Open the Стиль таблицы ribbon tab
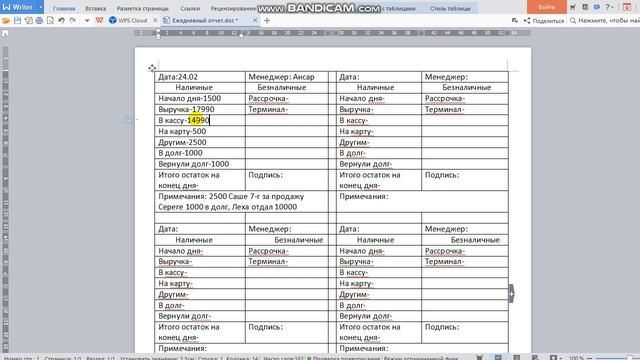 pyautogui.click(x=450, y=8)
